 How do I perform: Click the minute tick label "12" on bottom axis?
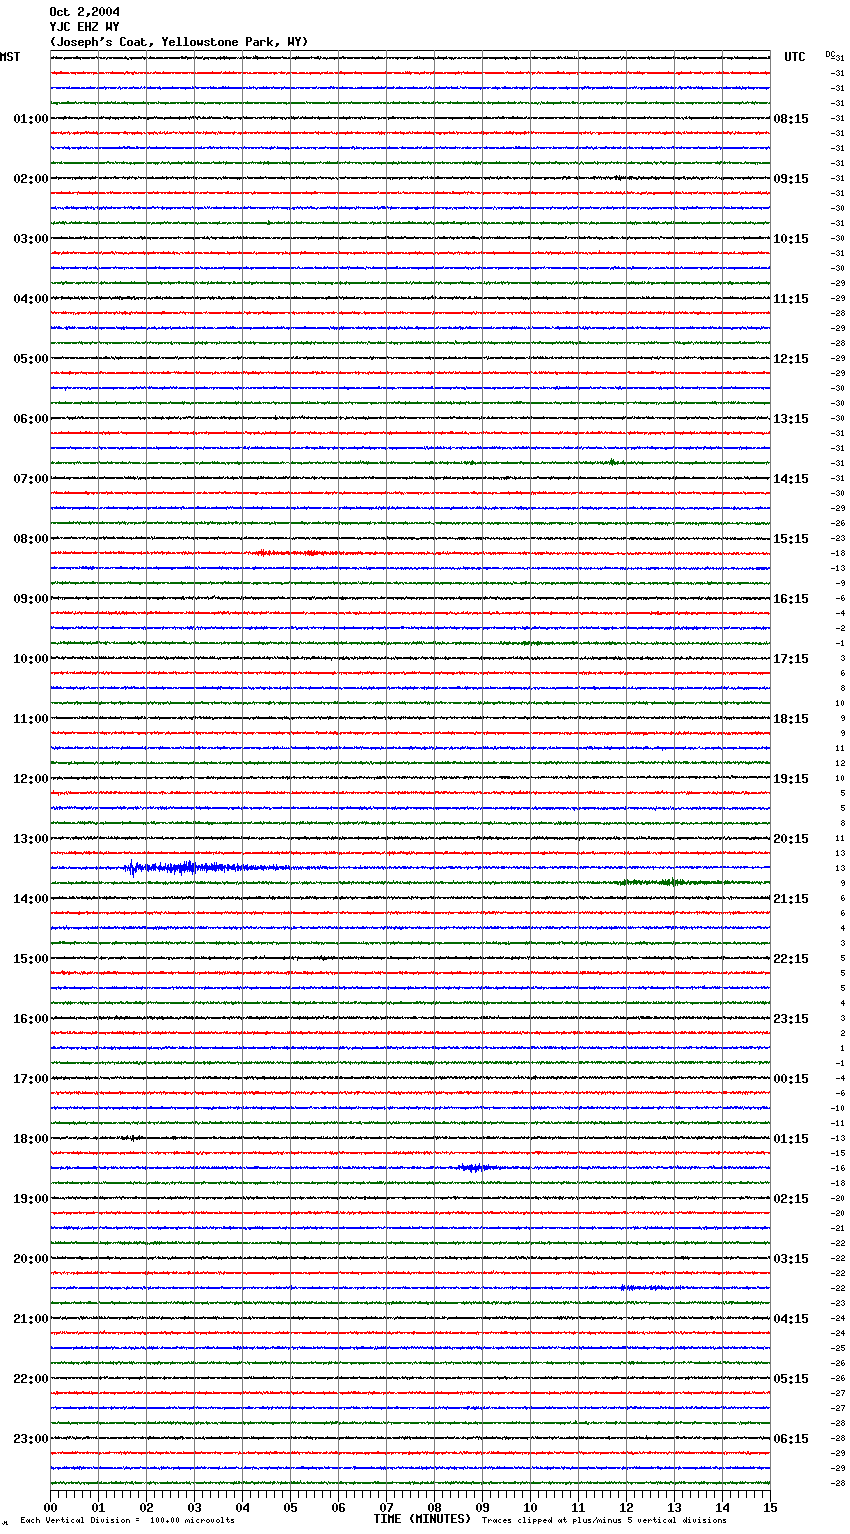[626, 1507]
